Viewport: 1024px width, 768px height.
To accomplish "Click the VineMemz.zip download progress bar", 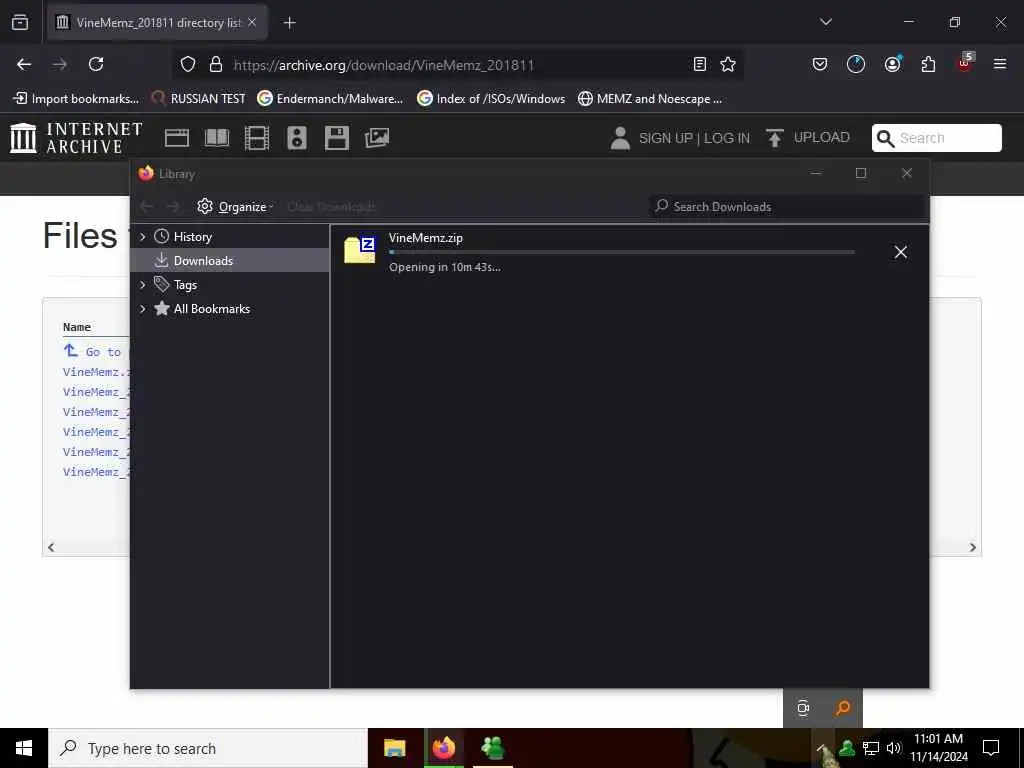I will 622,252.
